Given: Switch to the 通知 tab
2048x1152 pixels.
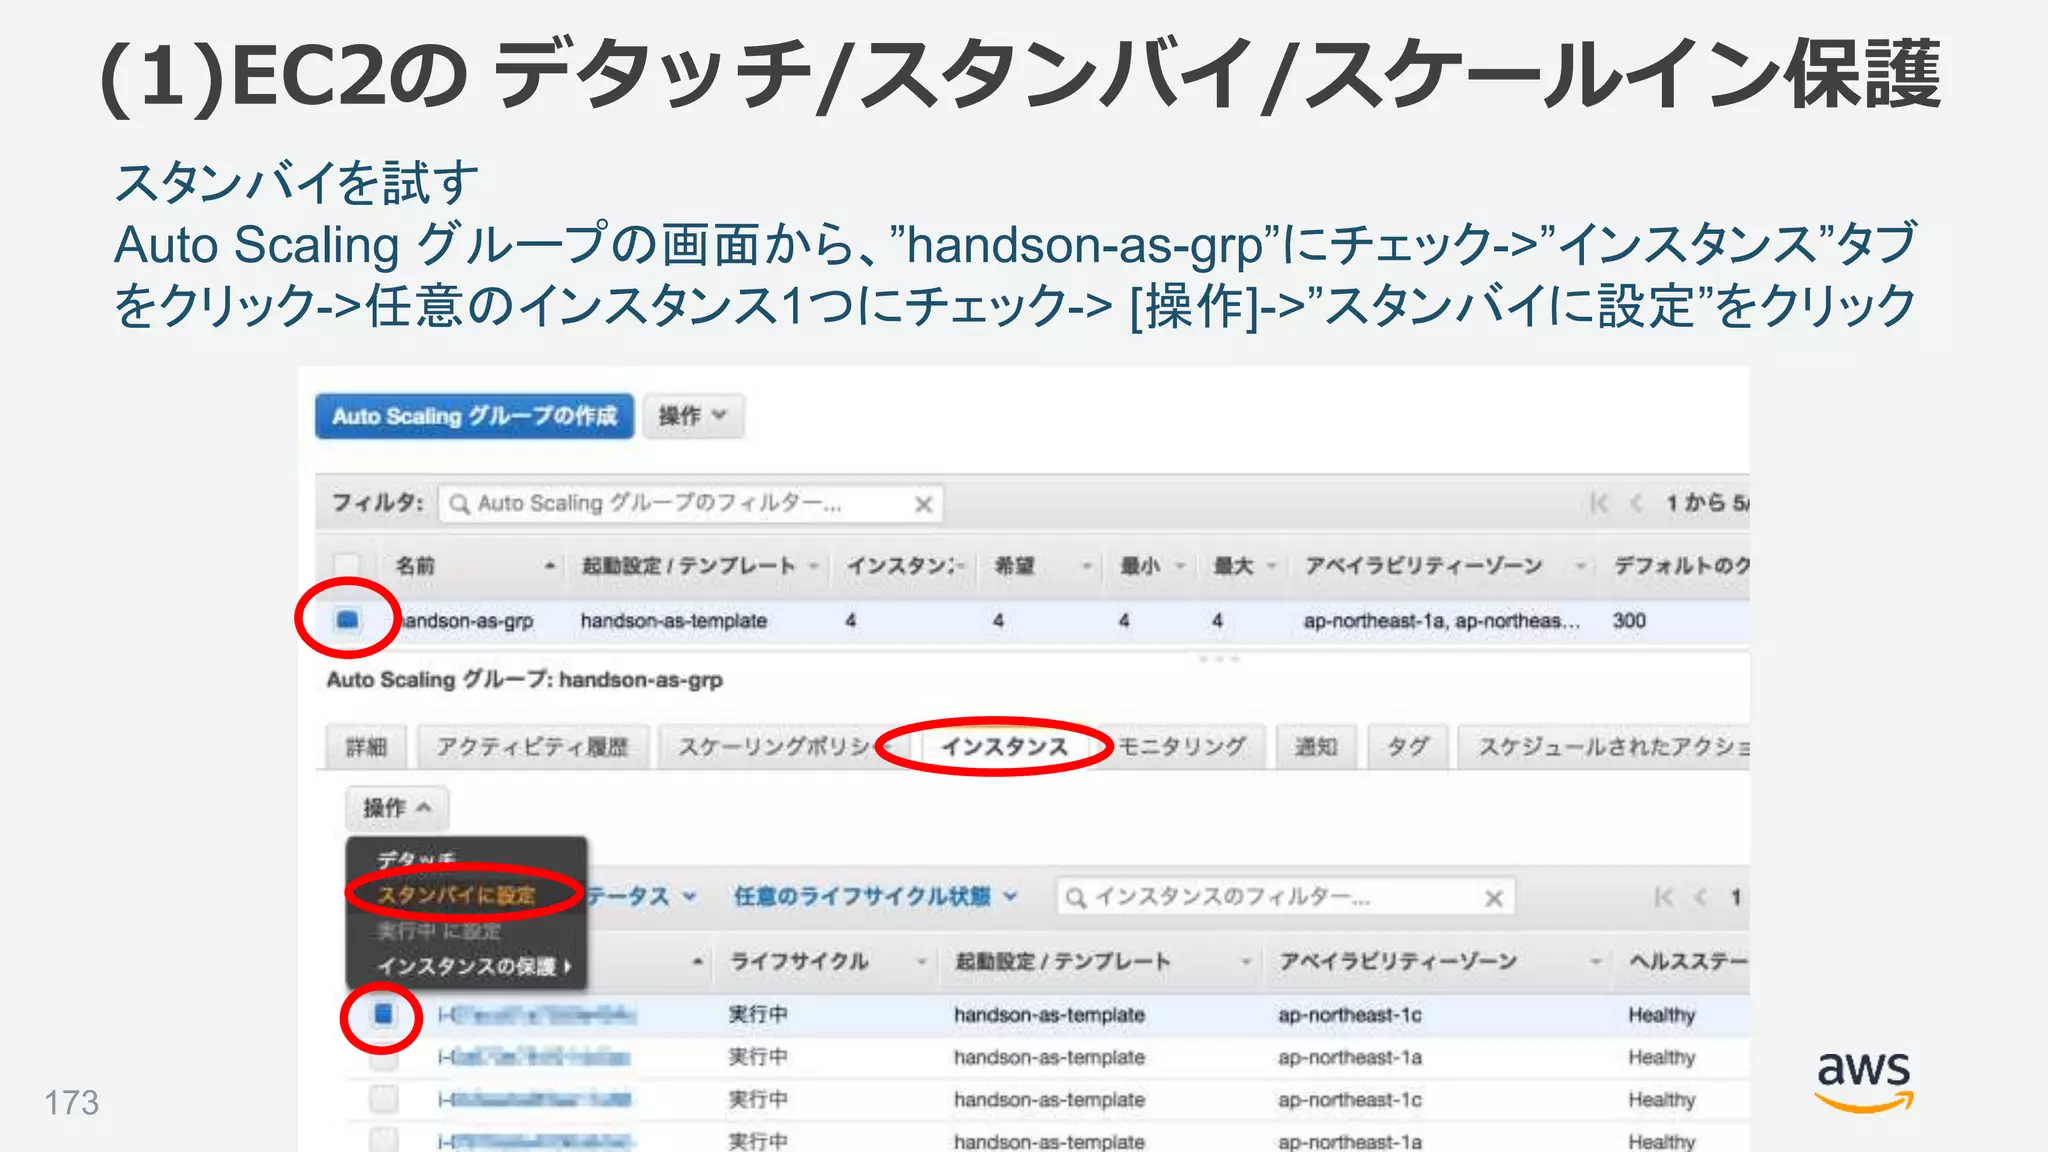Looking at the screenshot, I should coord(1316,747).
